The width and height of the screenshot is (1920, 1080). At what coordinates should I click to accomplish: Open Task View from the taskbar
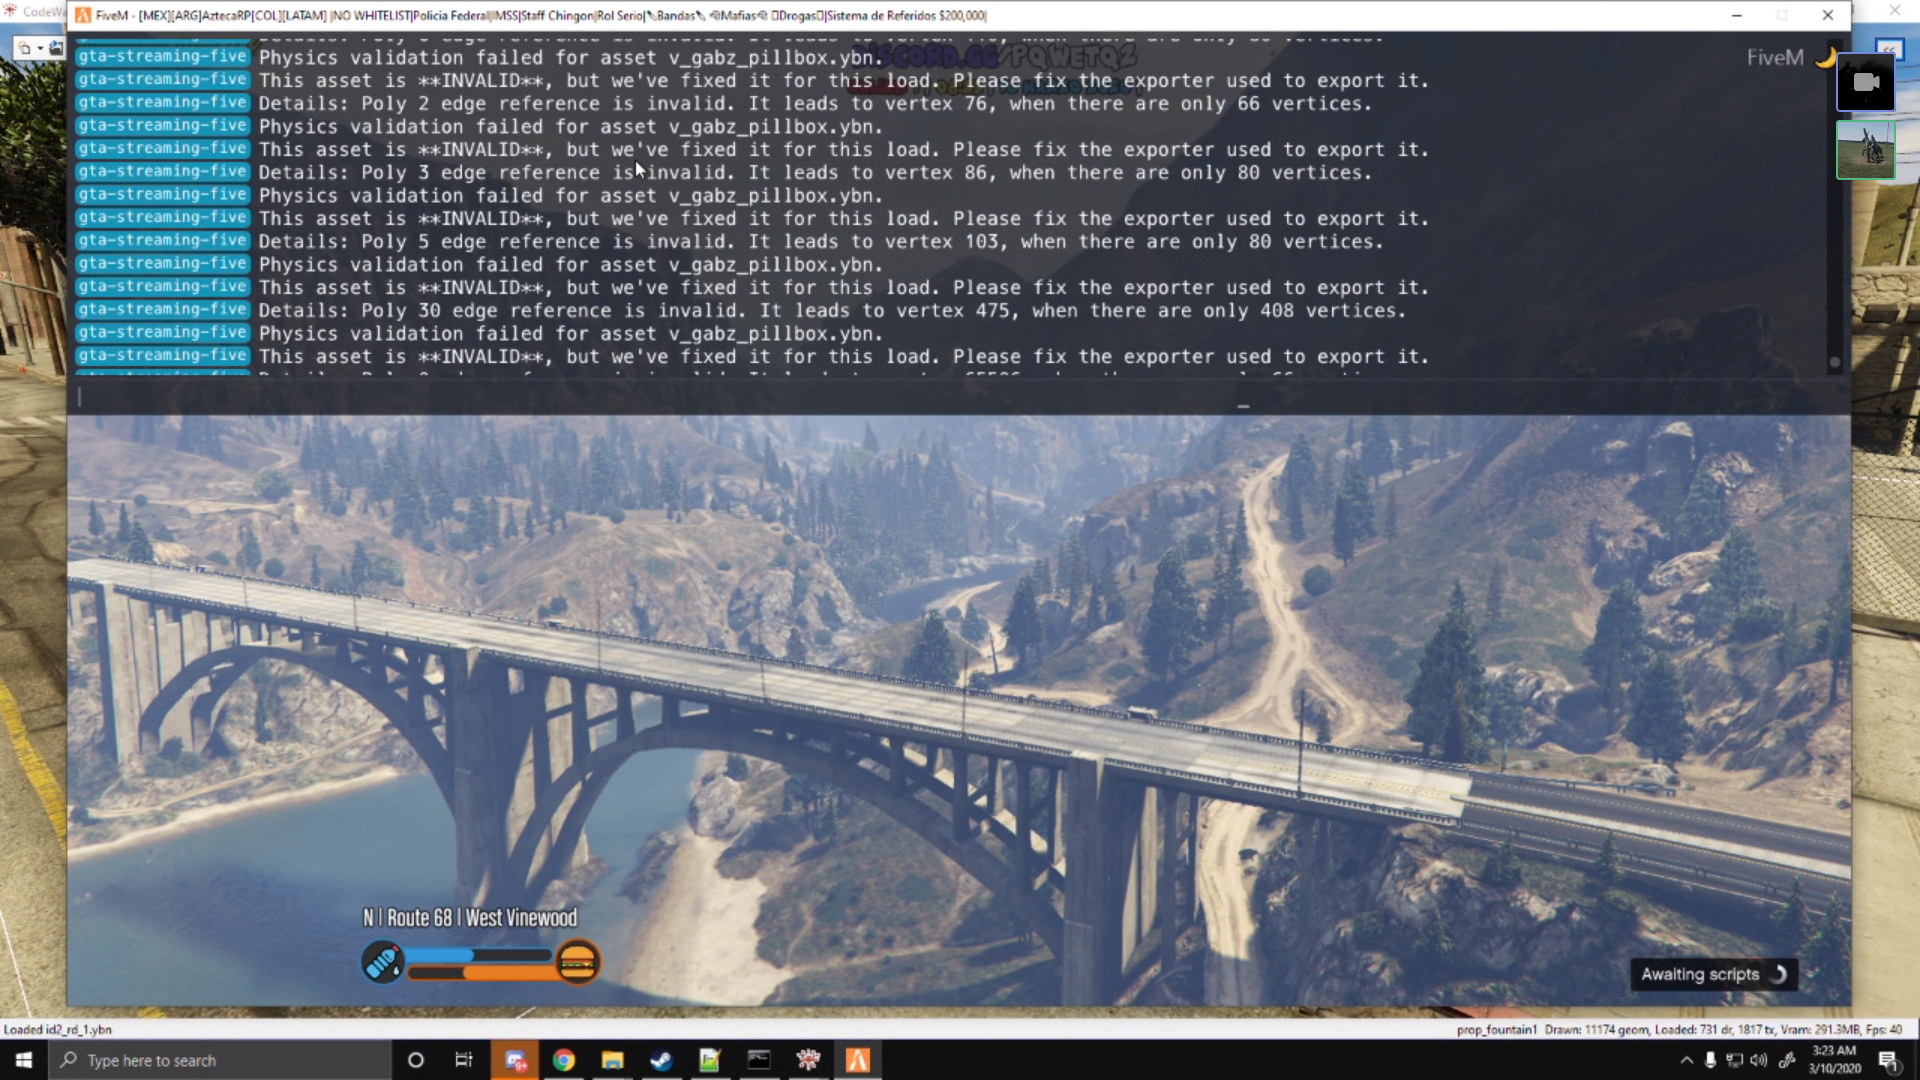click(x=464, y=1060)
